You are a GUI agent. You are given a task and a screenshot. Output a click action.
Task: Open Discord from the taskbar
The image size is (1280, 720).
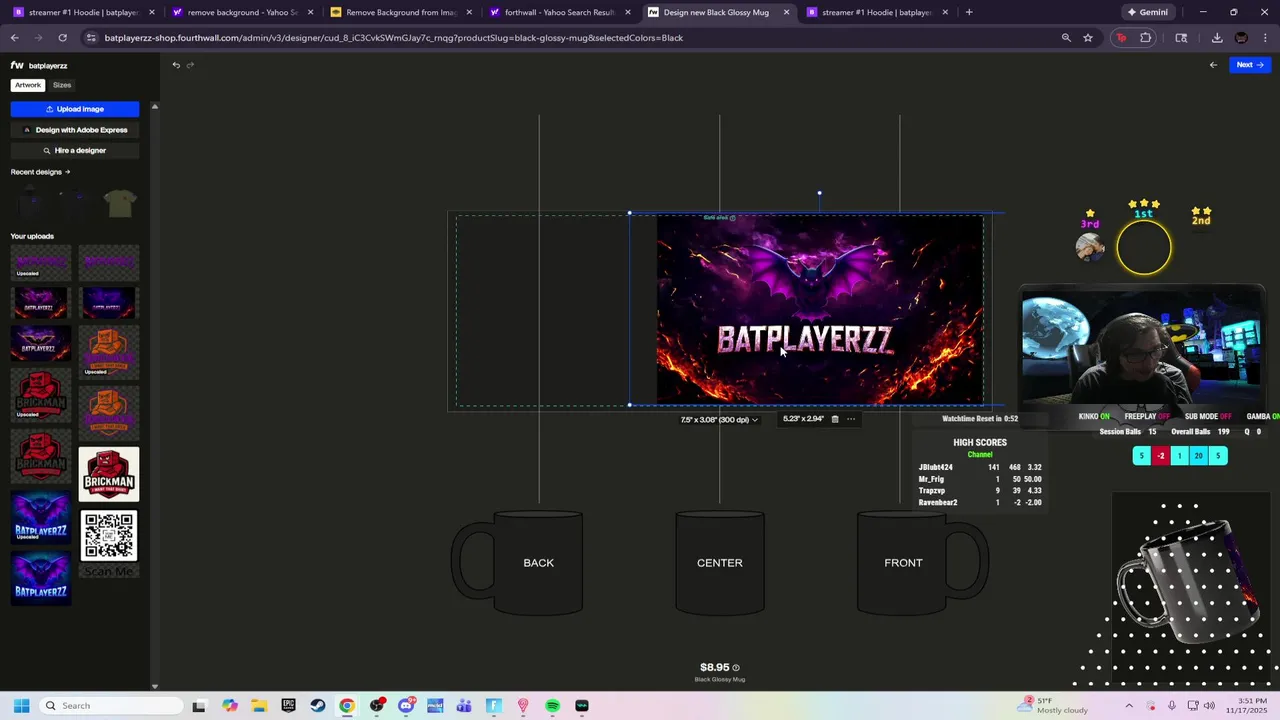[406, 706]
